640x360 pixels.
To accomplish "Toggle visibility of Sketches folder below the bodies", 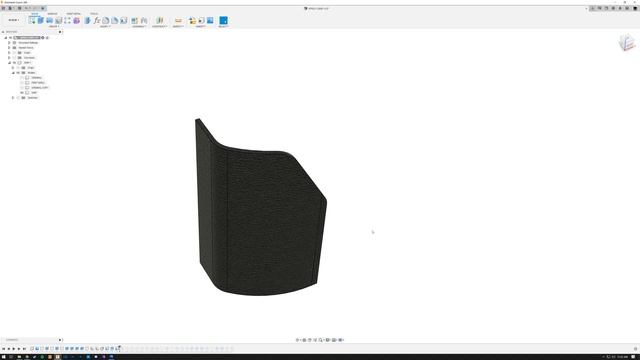I will point(18,98).
